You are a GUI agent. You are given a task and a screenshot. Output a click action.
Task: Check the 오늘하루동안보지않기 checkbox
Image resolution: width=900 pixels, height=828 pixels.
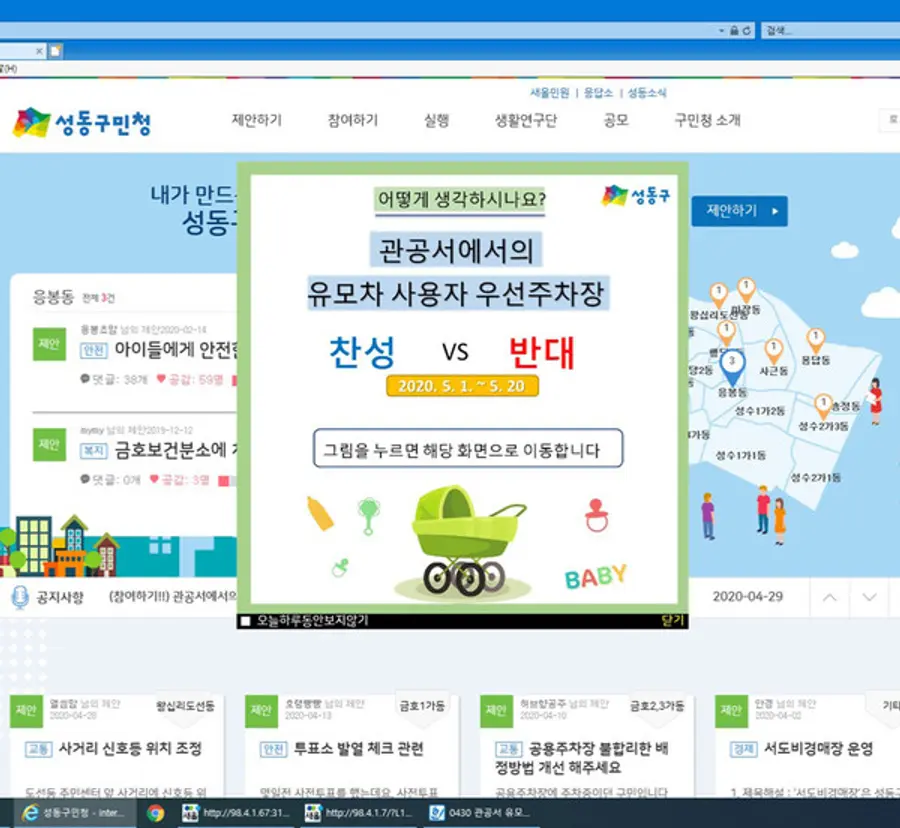tap(245, 621)
